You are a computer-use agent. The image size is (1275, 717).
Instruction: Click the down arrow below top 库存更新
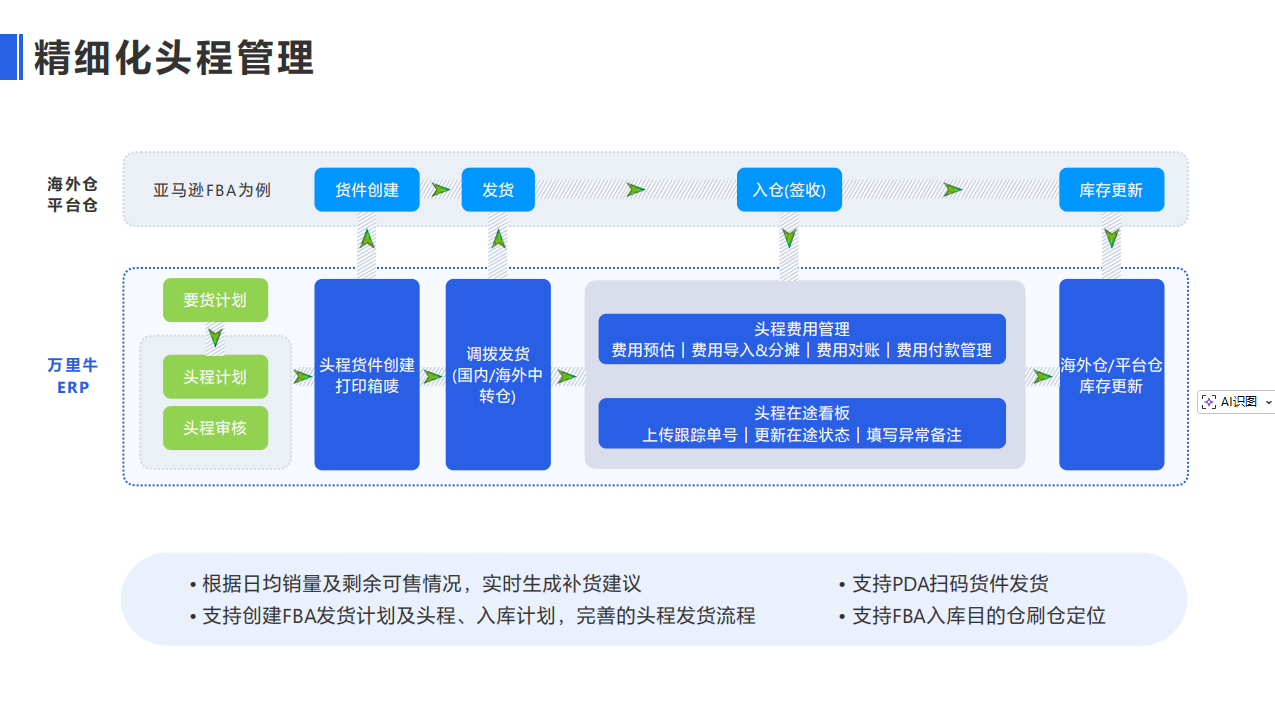click(1111, 238)
